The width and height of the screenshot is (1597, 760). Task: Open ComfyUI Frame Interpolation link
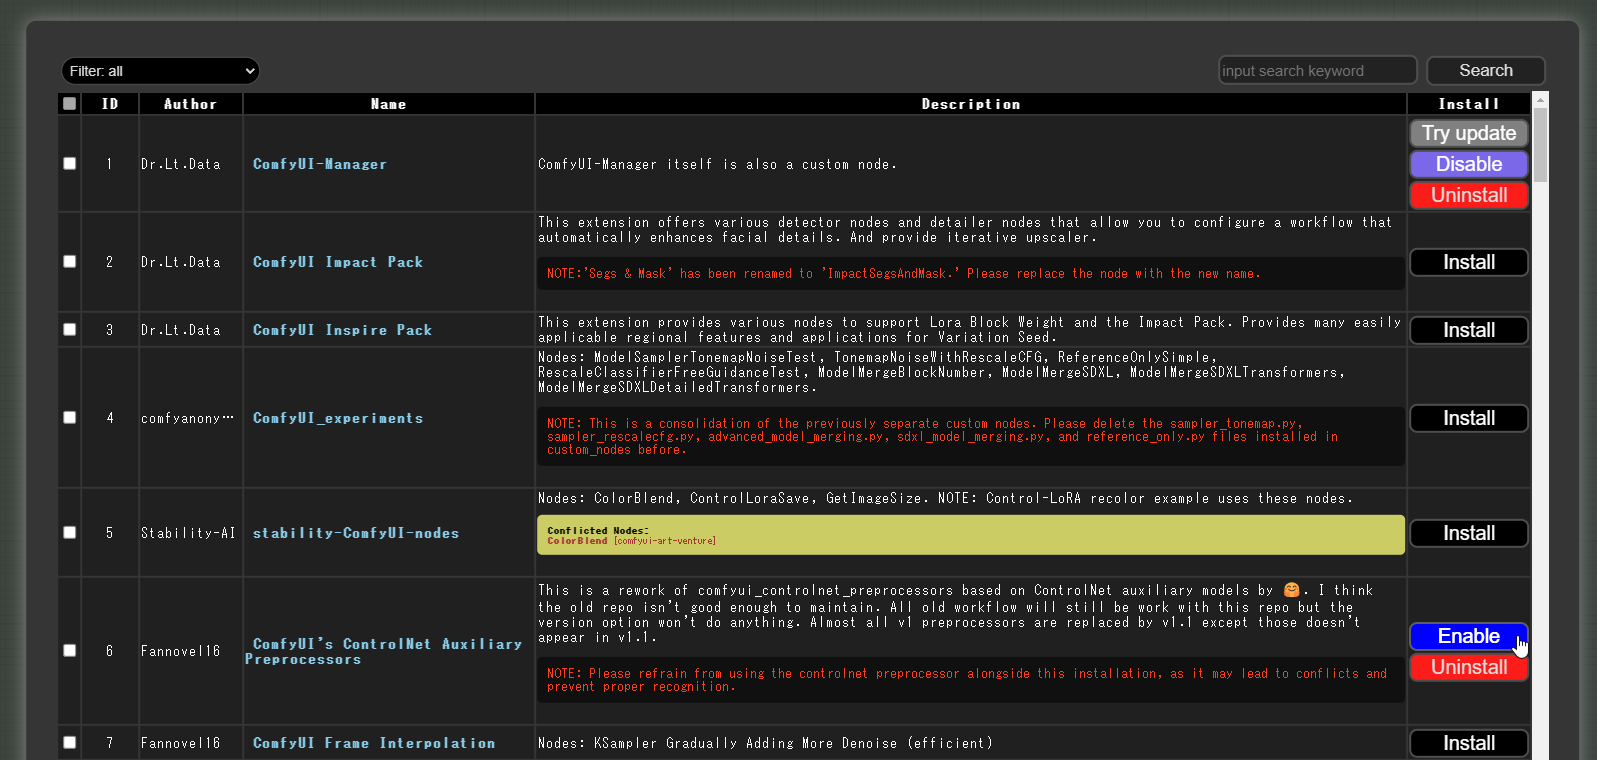pos(374,743)
